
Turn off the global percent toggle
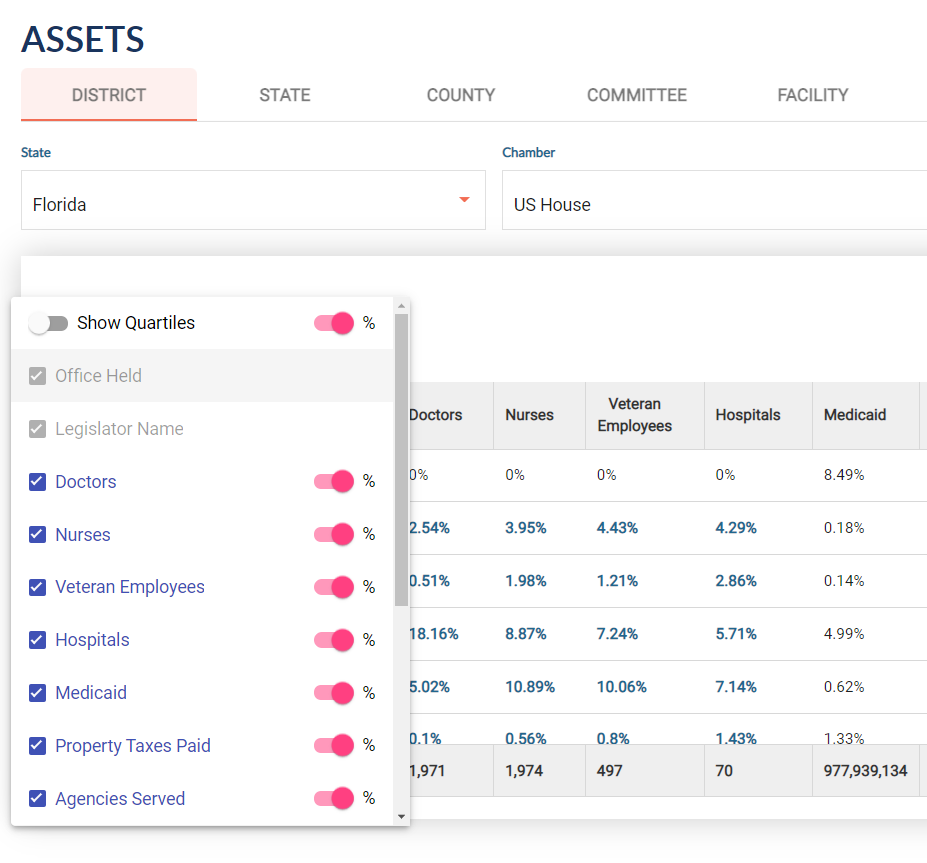334,324
